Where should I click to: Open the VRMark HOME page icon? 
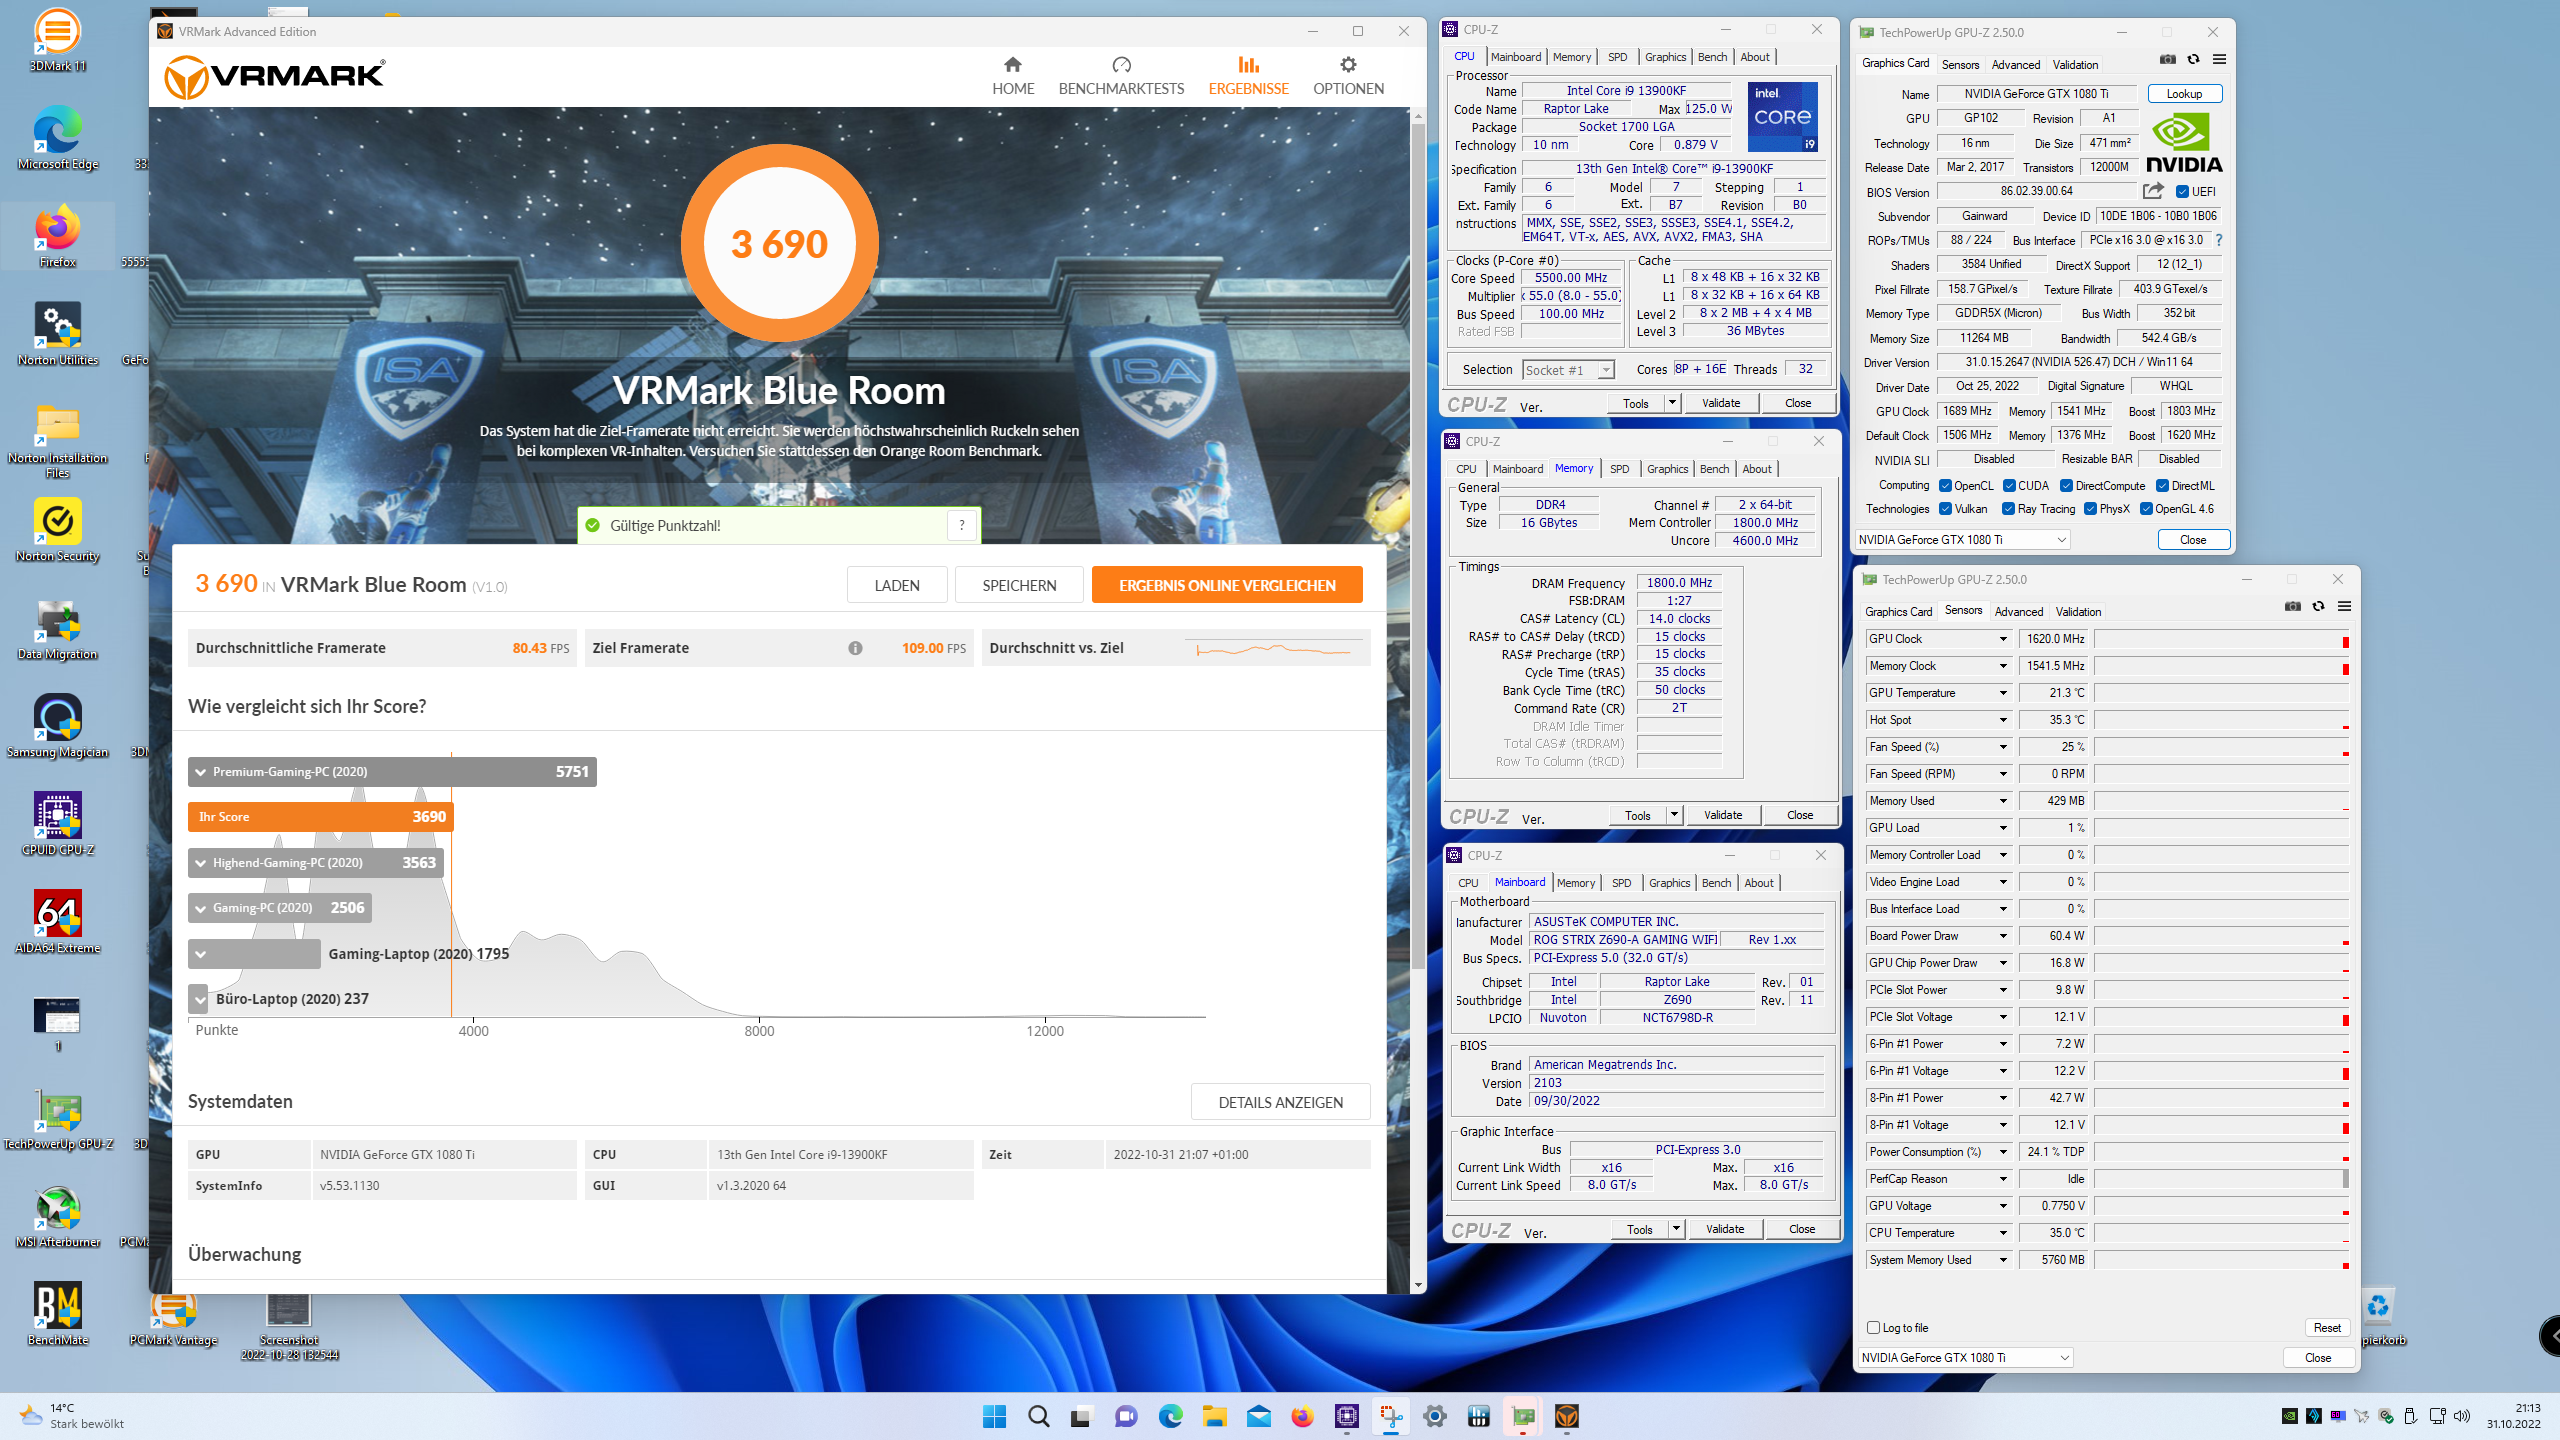(x=1012, y=65)
